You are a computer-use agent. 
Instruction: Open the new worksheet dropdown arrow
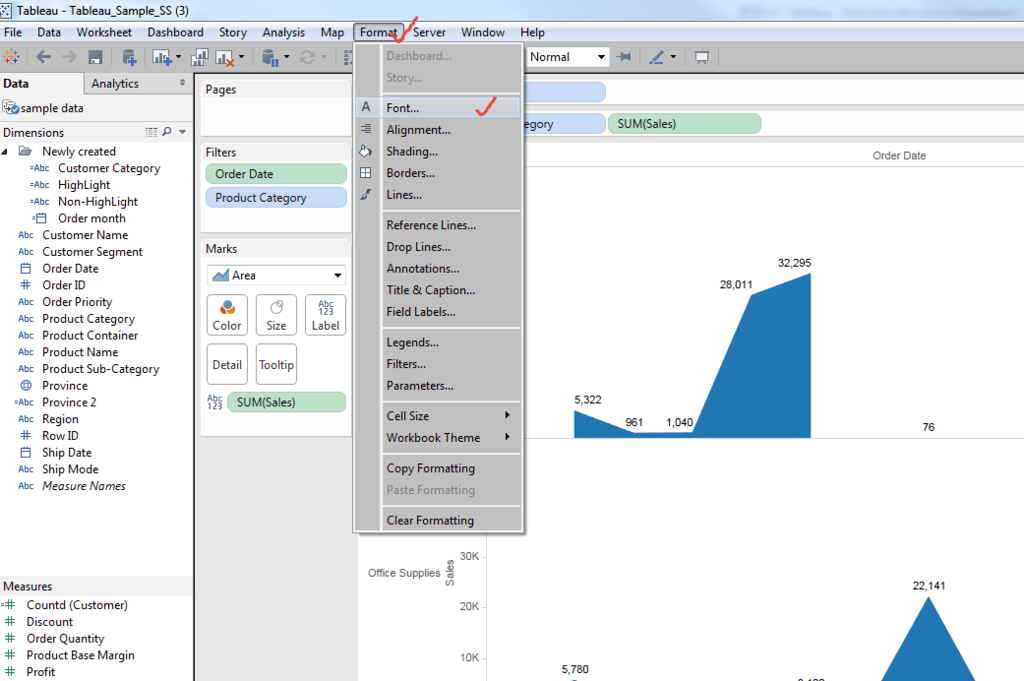point(178,57)
